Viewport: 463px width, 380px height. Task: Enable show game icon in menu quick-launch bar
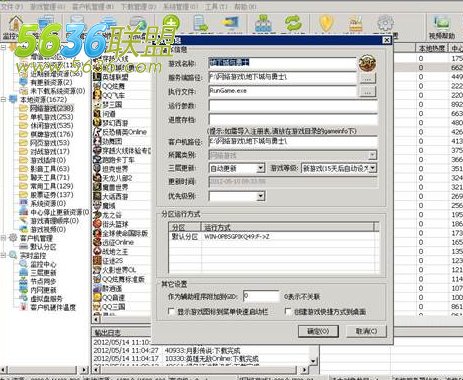[x=172, y=312]
